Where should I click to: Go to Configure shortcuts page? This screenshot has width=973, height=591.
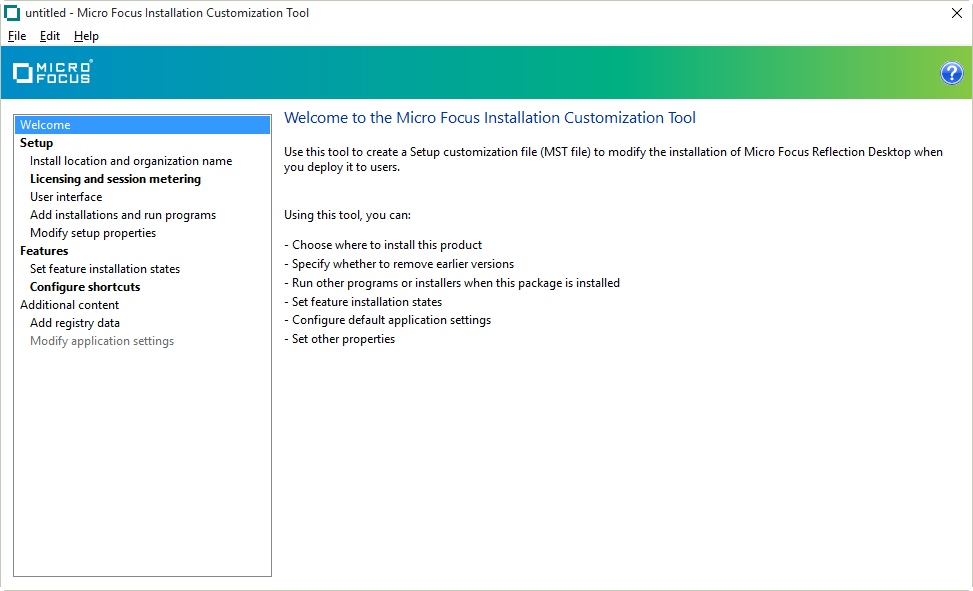85,287
